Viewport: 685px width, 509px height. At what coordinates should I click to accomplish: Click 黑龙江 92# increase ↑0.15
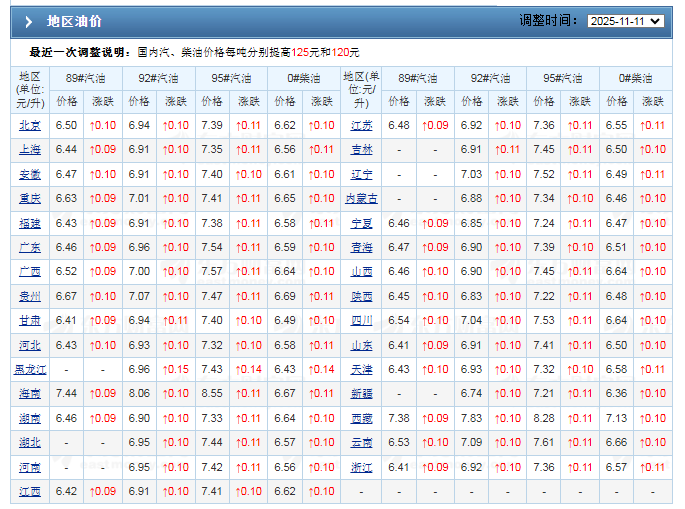(x=176, y=369)
